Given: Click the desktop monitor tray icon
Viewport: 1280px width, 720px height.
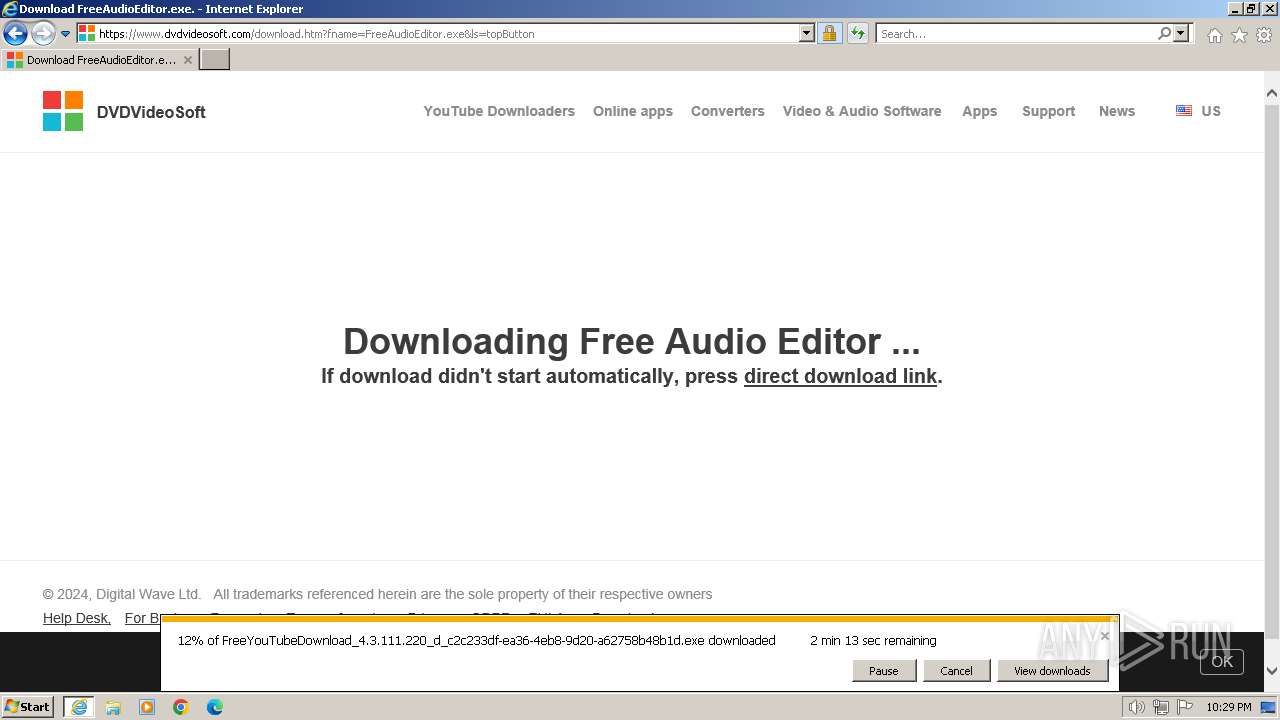Looking at the screenshot, I should tap(1269, 707).
